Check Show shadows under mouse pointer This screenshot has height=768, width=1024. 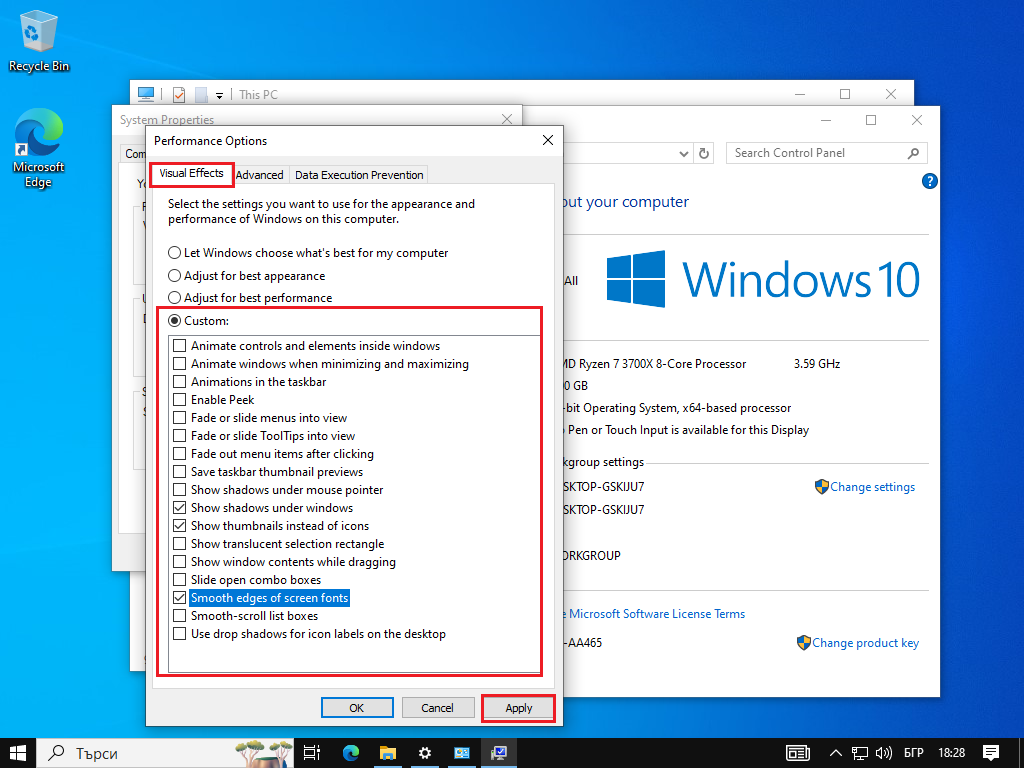click(x=180, y=490)
